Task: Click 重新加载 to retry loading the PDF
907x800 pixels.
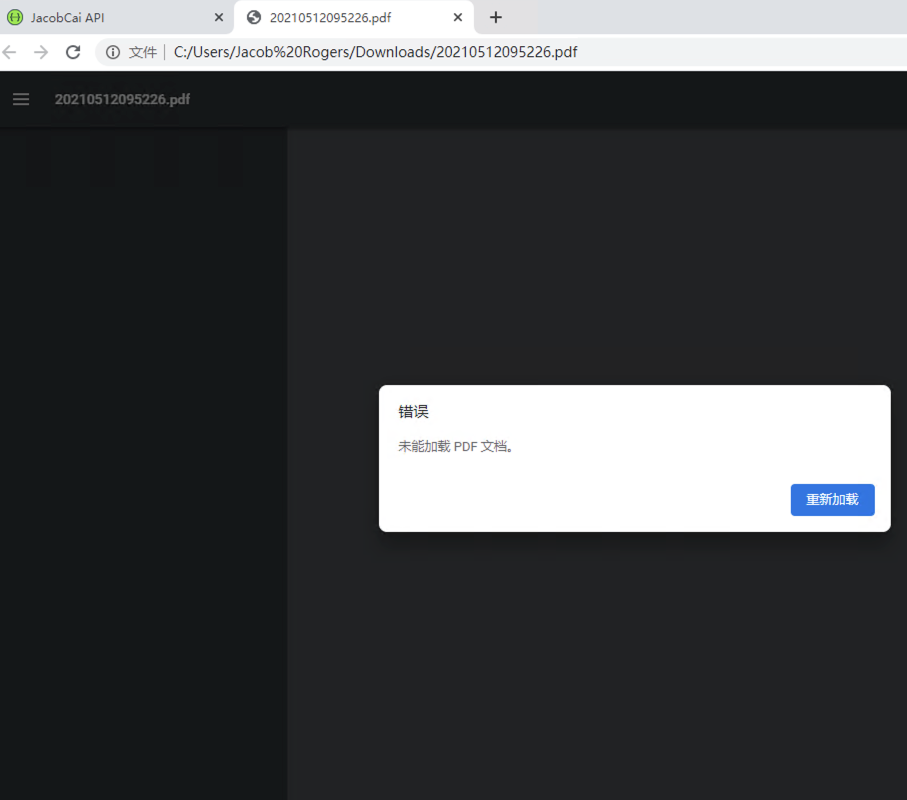Action: 832,500
